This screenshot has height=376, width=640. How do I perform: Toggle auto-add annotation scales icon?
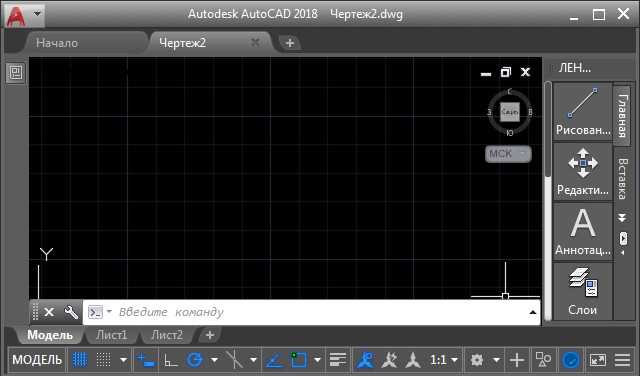[389, 360]
